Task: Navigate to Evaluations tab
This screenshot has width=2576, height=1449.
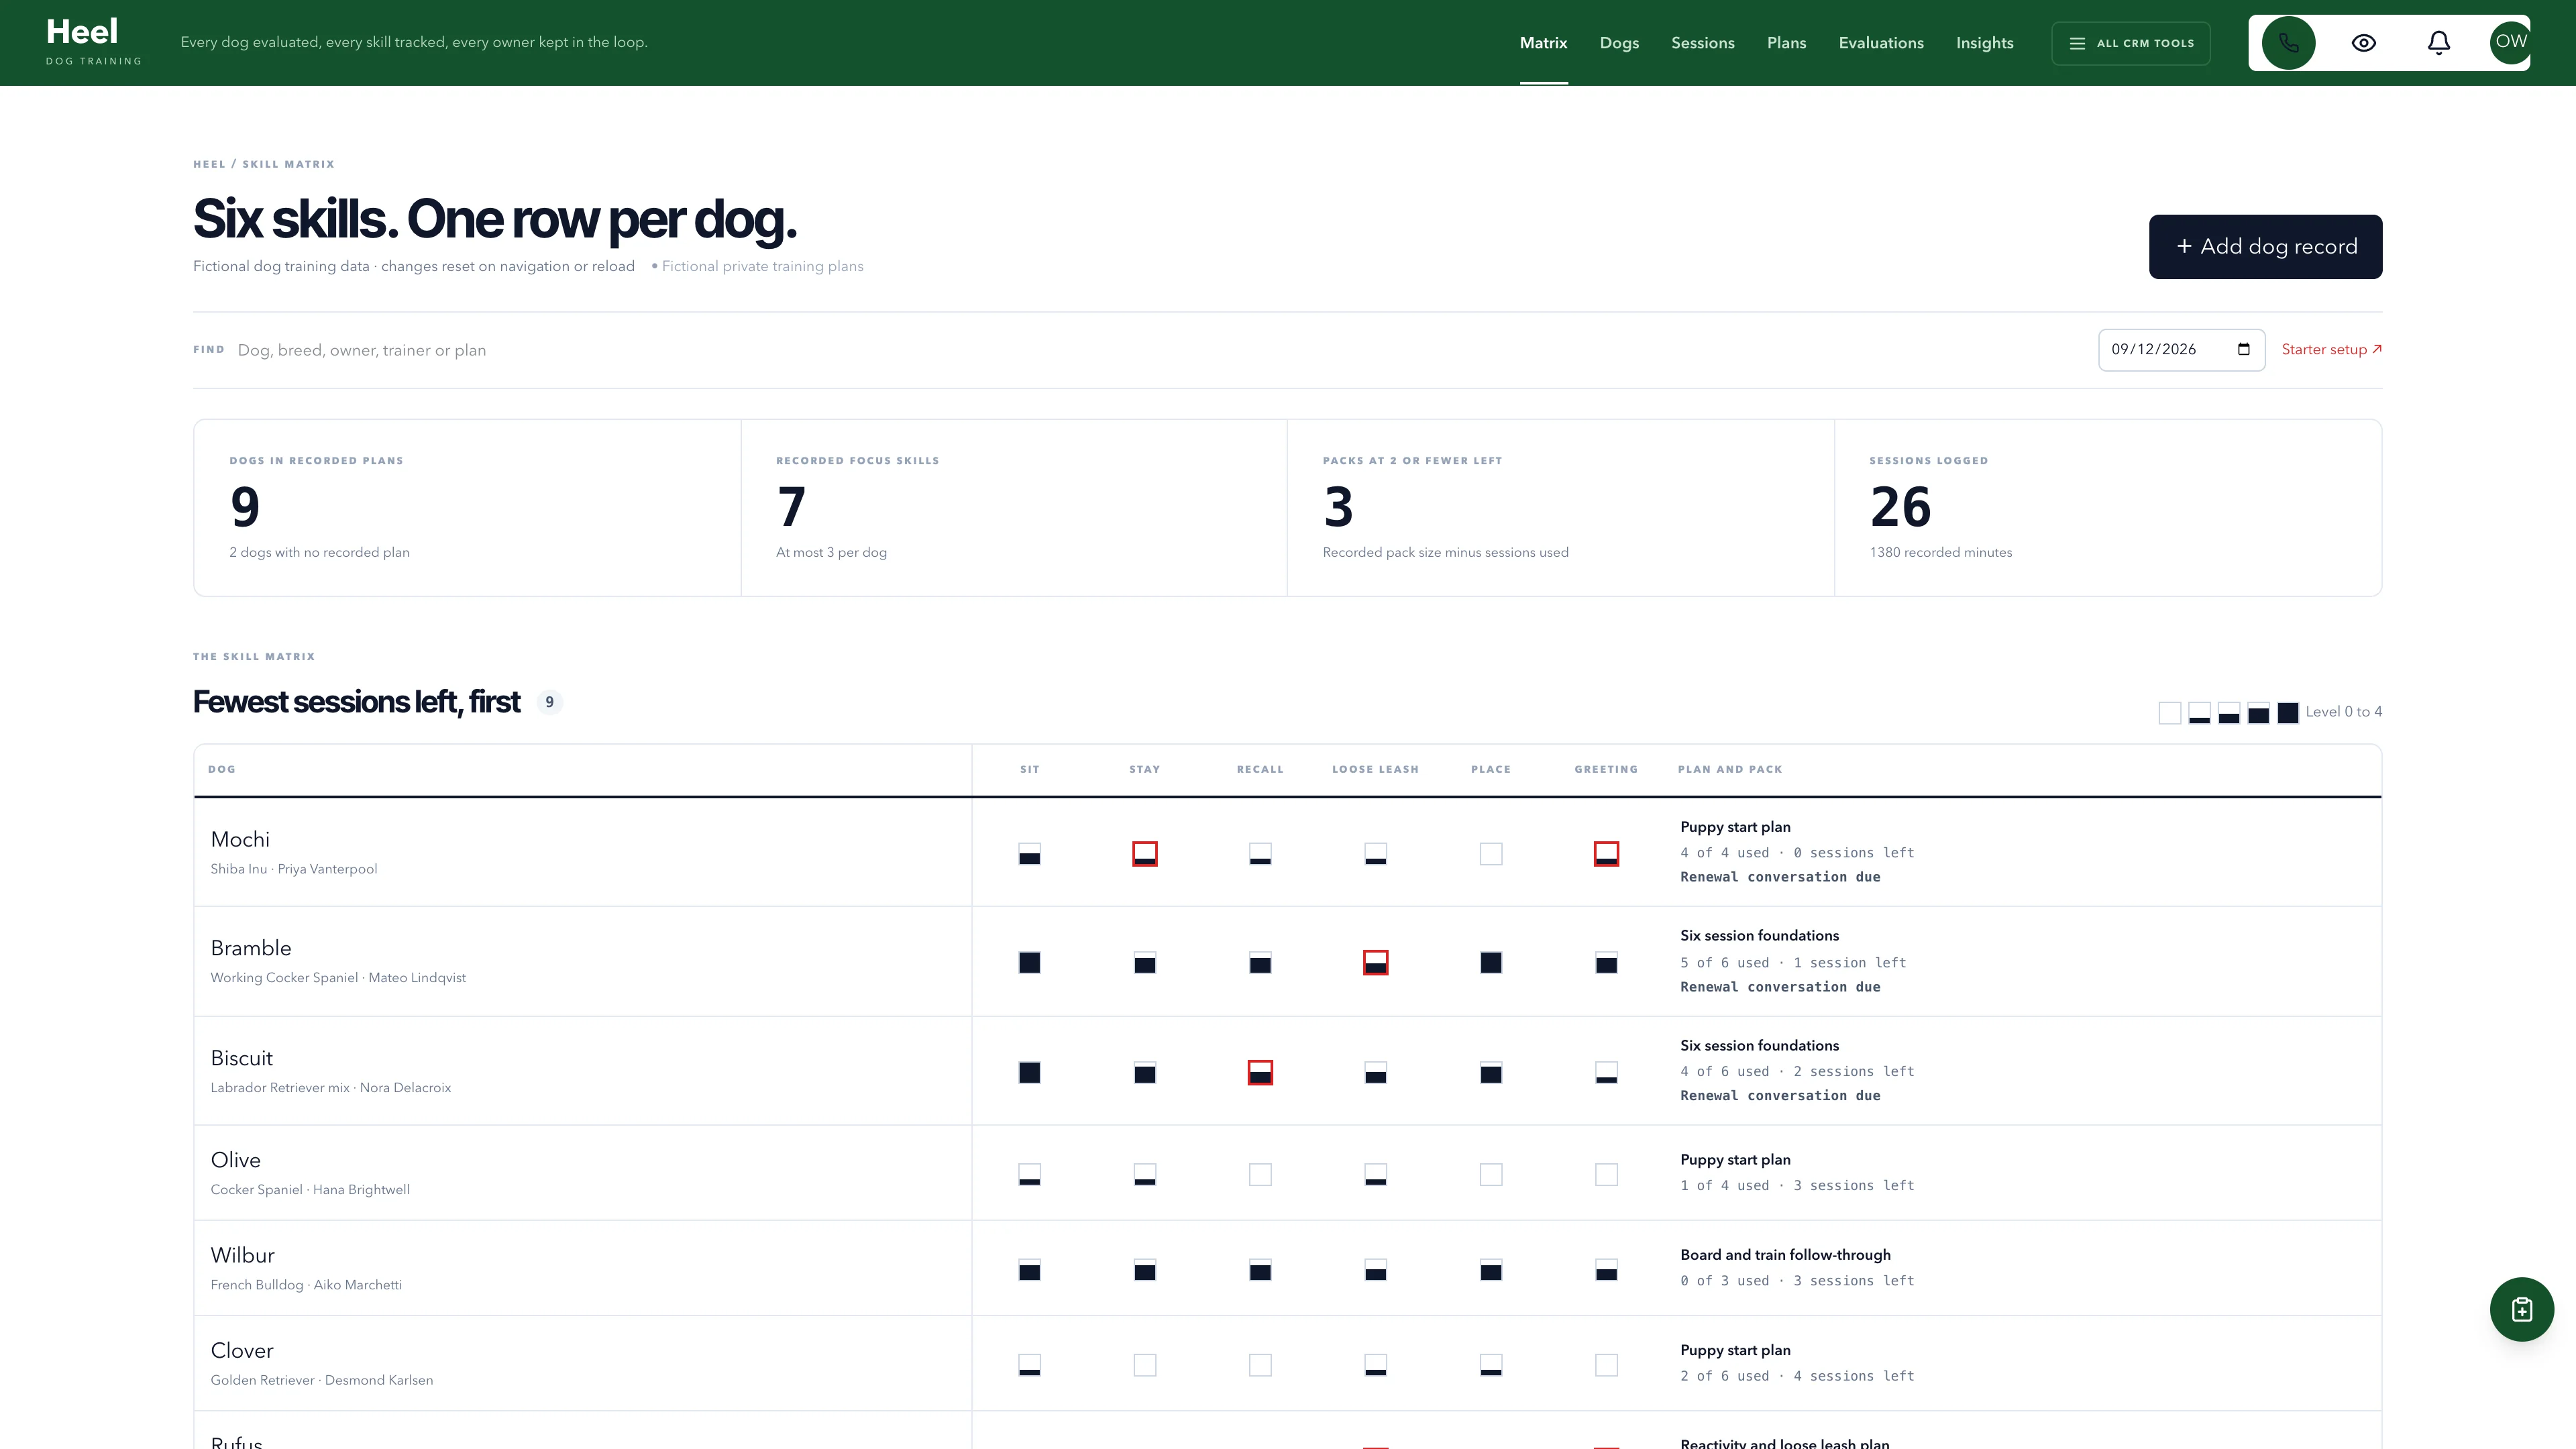Action: 1881,43
